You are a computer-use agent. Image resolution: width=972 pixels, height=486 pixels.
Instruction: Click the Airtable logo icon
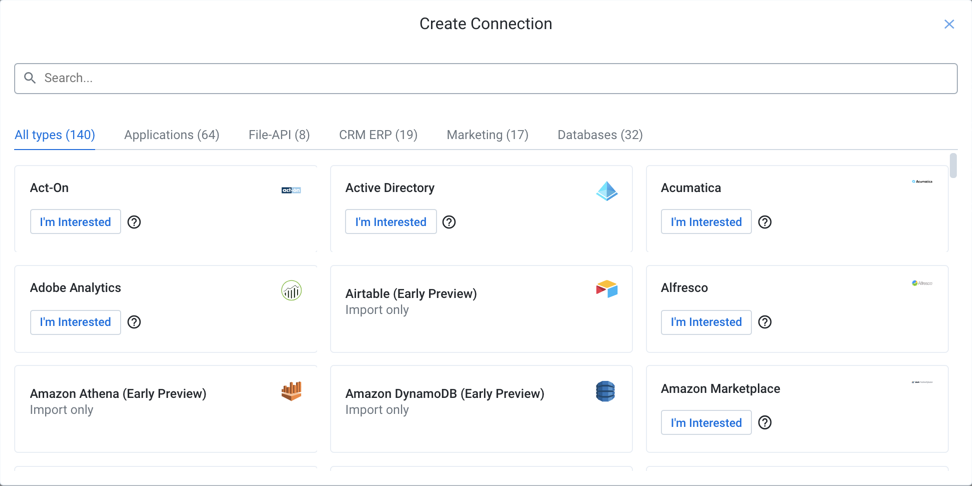(x=607, y=288)
